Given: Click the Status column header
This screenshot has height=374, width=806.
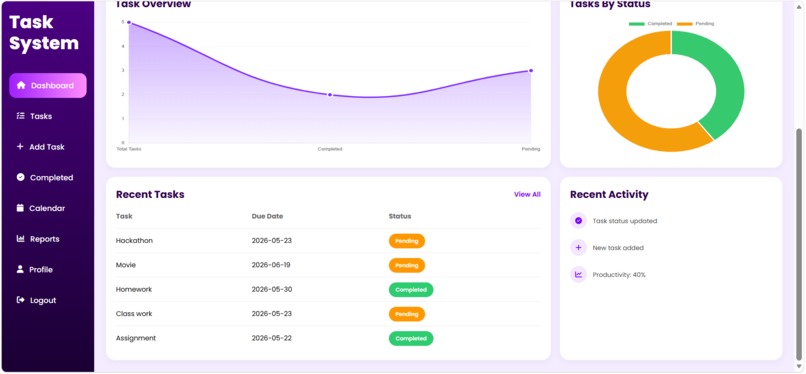Looking at the screenshot, I should point(400,216).
